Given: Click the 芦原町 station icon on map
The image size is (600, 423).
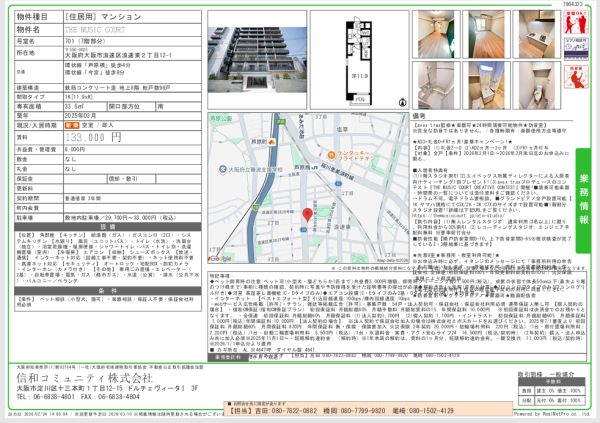Looking at the screenshot, I should (272, 142).
